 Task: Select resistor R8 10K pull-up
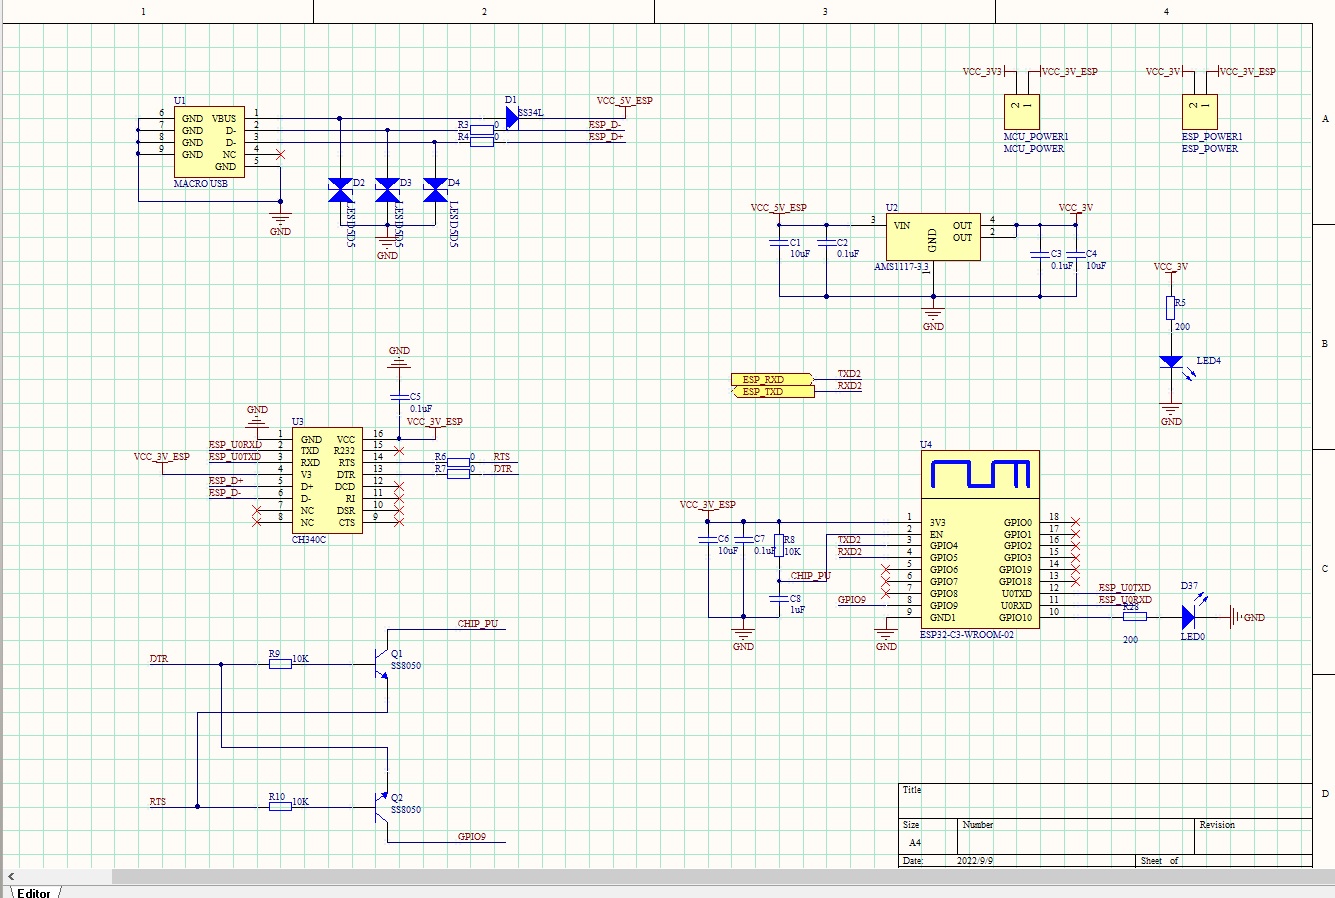coord(778,547)
